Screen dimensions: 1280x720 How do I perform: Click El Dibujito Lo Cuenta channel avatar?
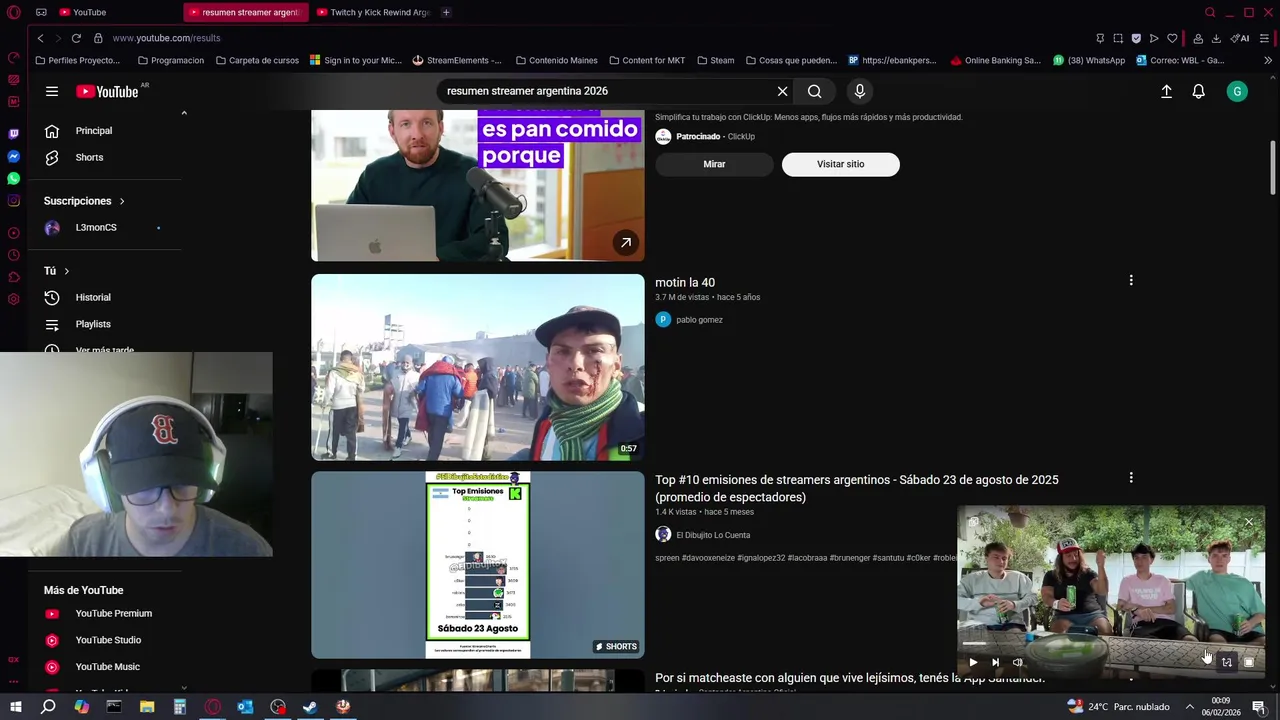point(663,534)
